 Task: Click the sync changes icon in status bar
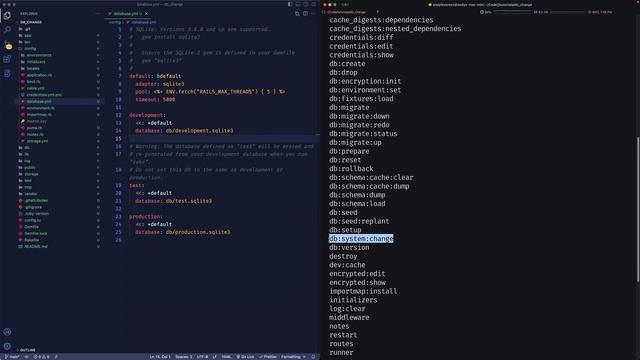tap(27, 357)
